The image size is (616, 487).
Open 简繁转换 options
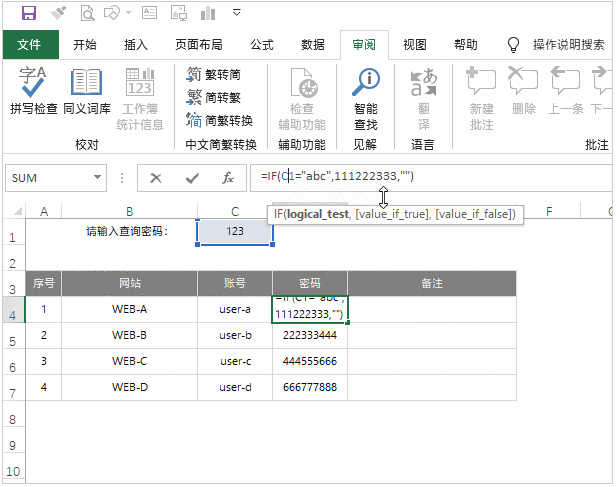(x=219, y=121)
